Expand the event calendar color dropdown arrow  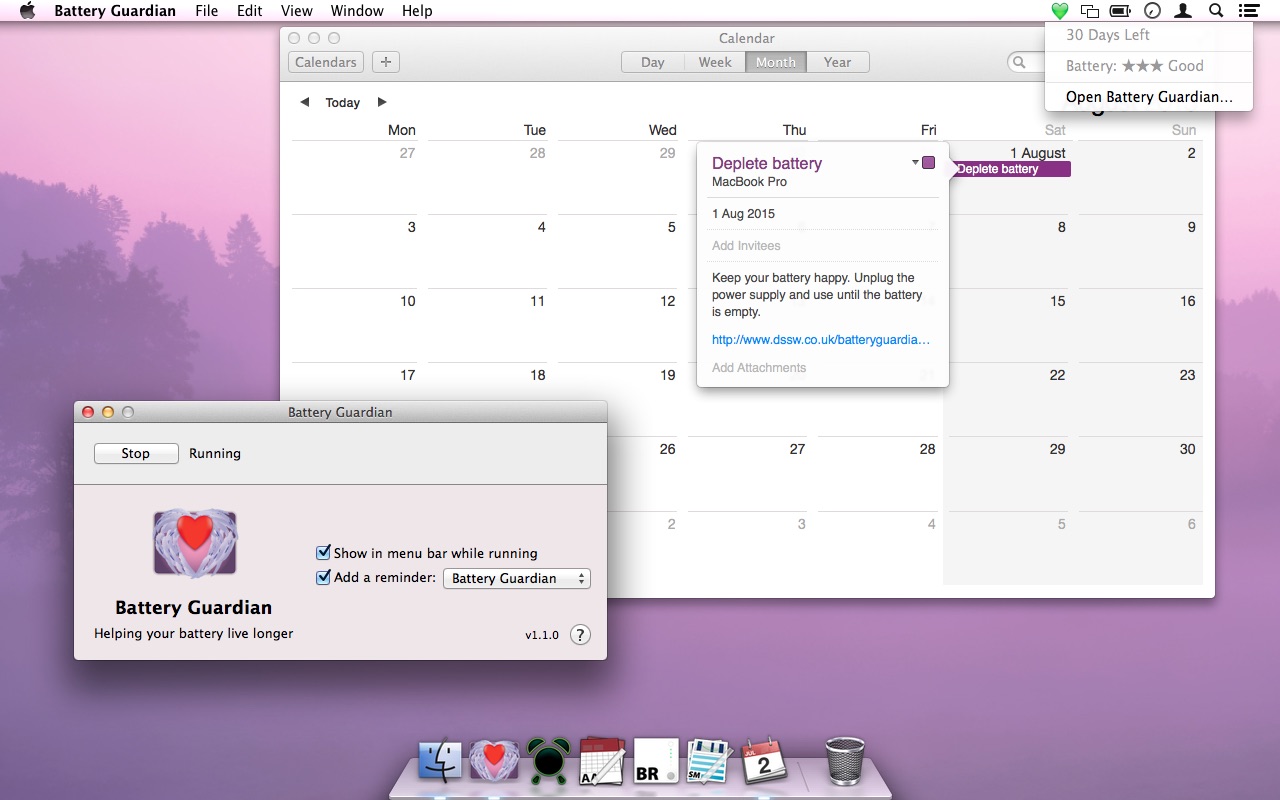[x=915, y=162]
